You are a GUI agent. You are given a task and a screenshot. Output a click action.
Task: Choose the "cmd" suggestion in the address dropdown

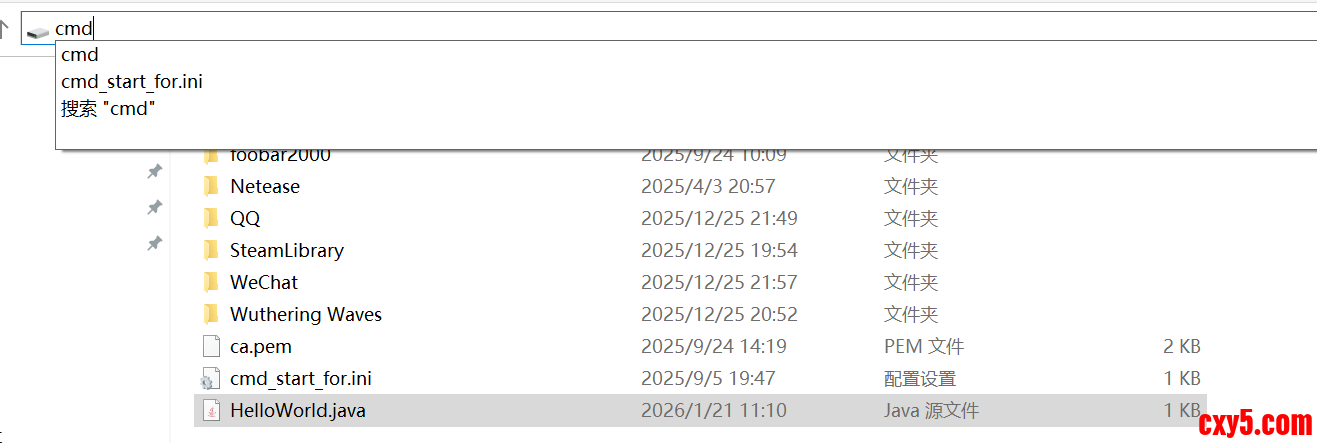[x=79, y=55]
